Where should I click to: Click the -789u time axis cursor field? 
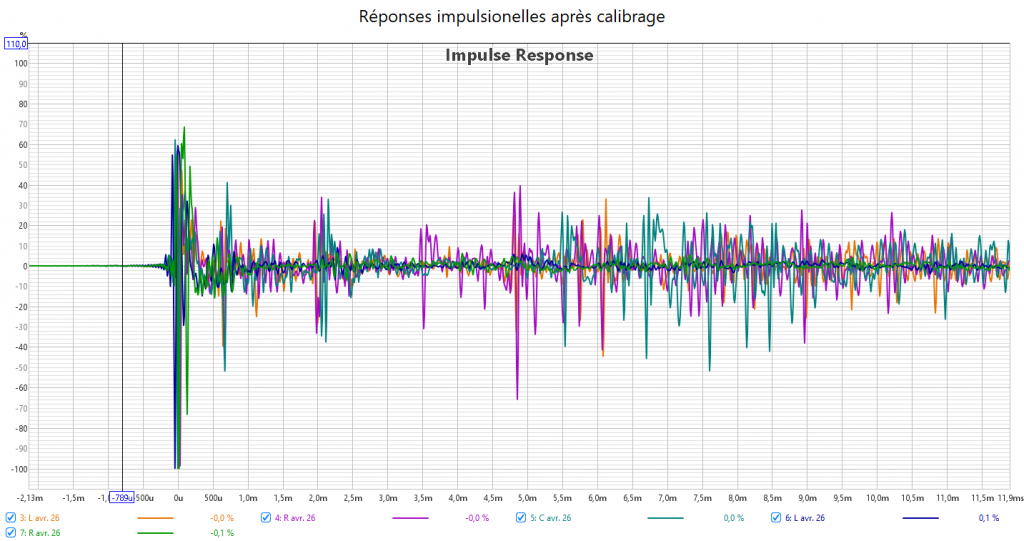(121, 497)
